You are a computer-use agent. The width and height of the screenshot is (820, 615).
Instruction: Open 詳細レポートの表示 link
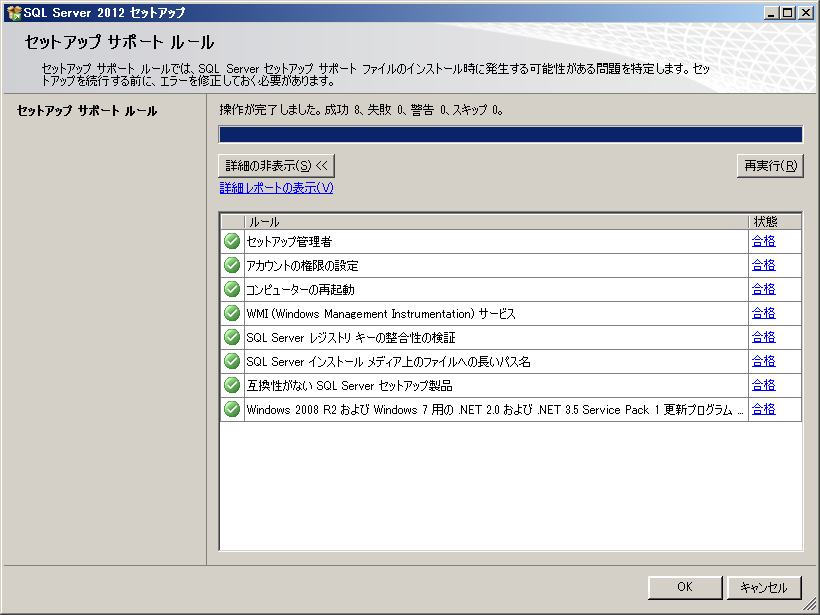click(x=276, y=188)
